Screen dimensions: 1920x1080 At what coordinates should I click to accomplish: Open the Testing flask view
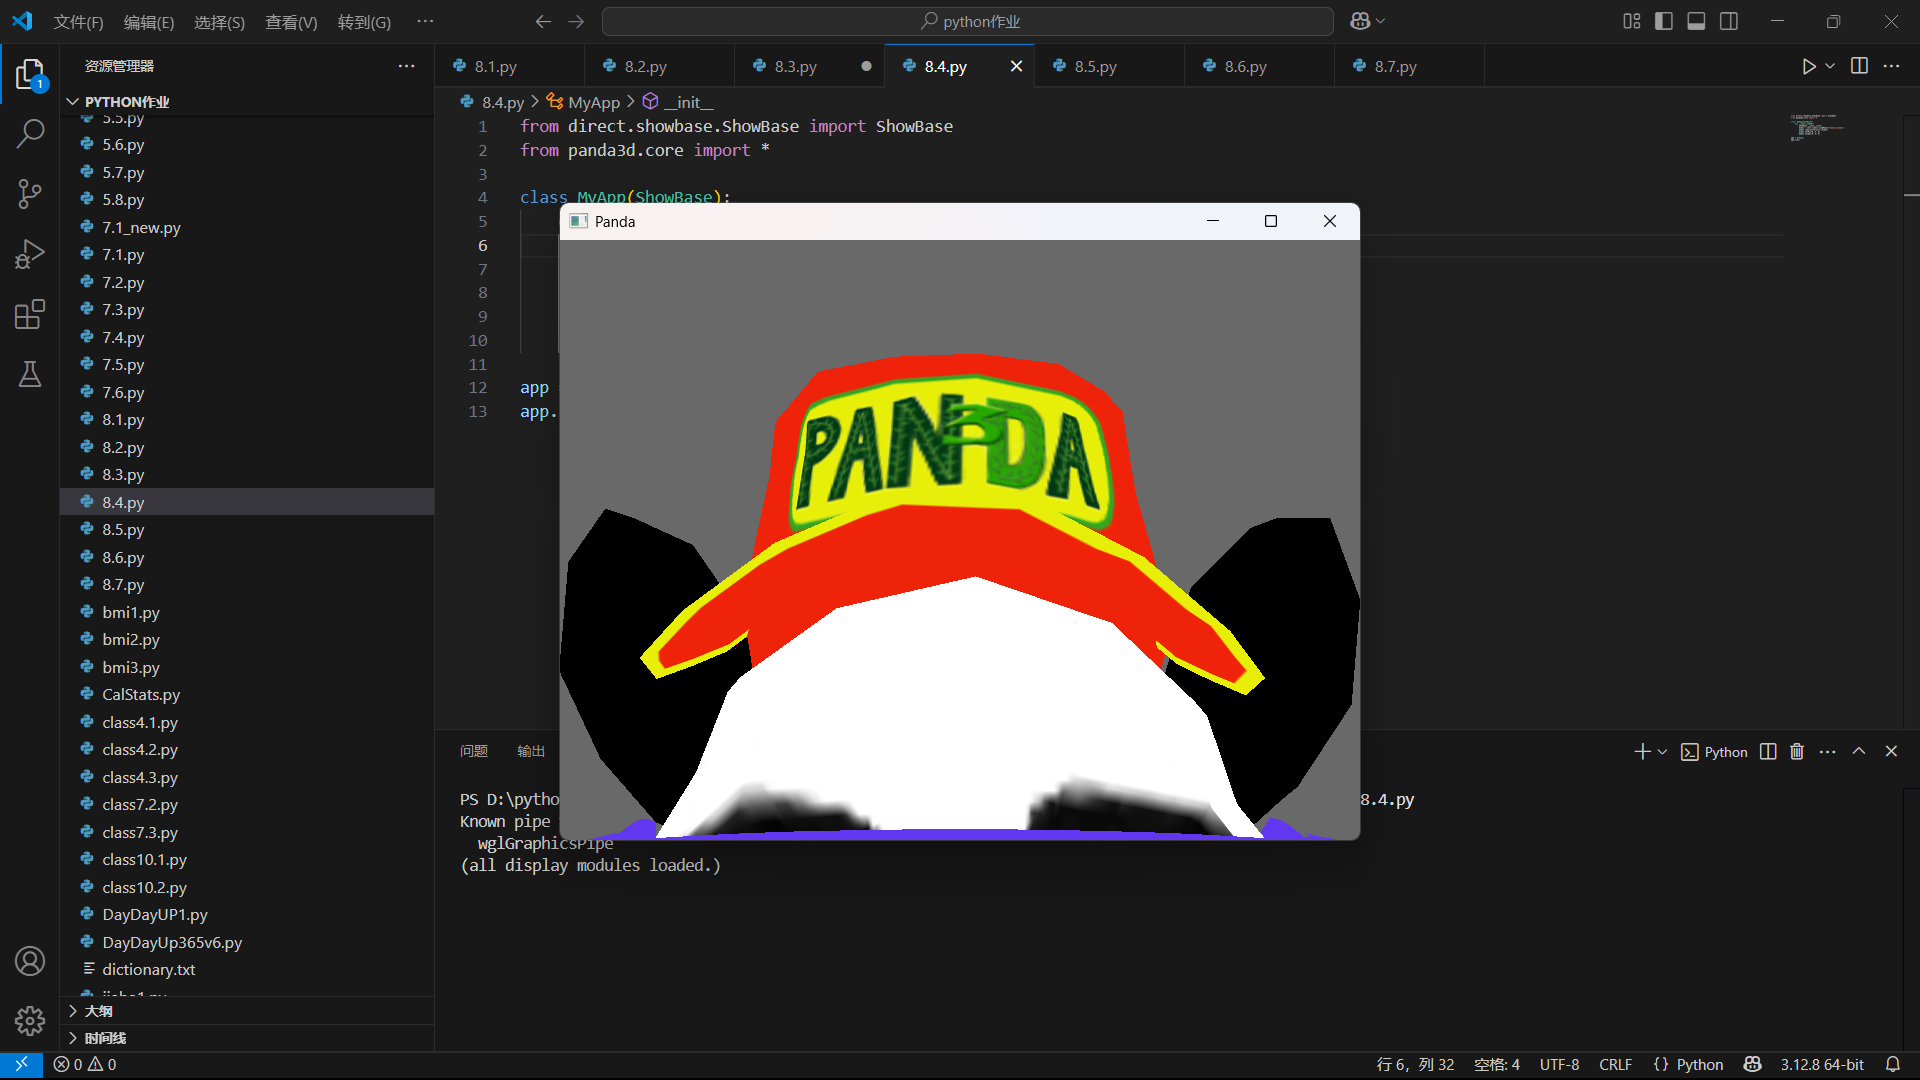[30, 375]
